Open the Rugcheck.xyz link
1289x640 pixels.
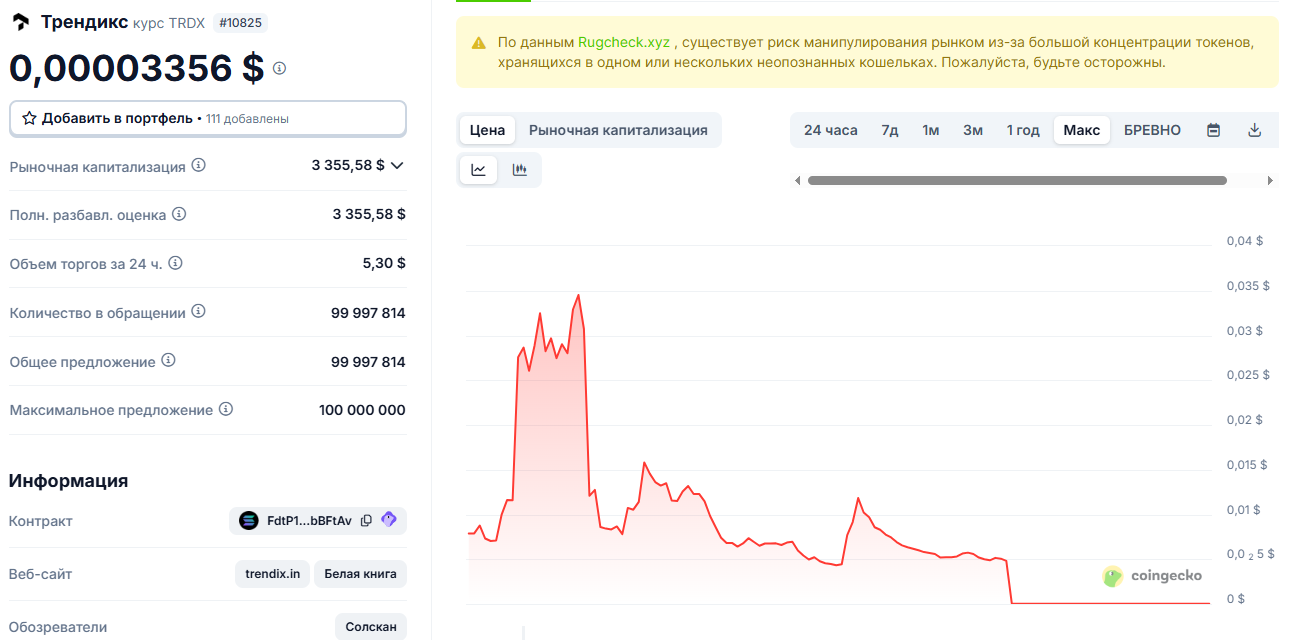(x=624, y=43)
